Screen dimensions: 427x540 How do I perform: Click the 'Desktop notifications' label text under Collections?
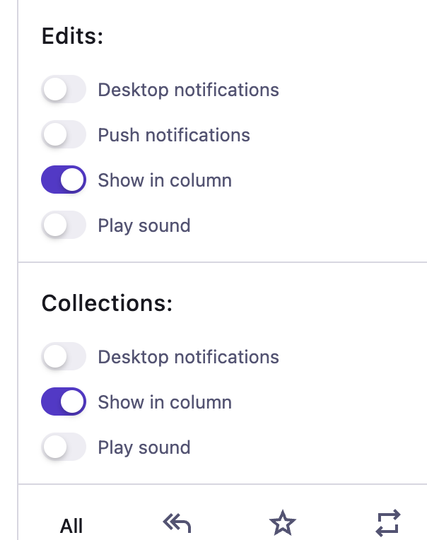click(188, 357)
